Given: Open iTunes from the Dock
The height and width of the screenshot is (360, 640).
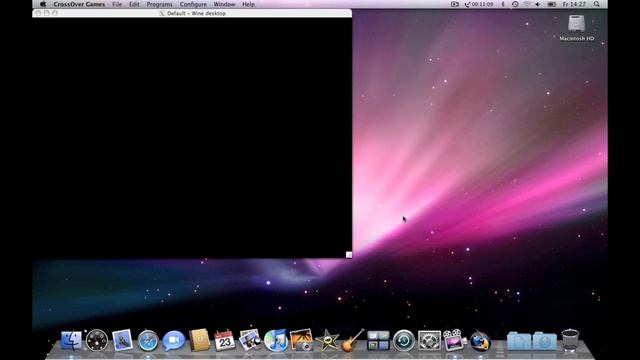Looking at the screenshot, I should 276,340.
